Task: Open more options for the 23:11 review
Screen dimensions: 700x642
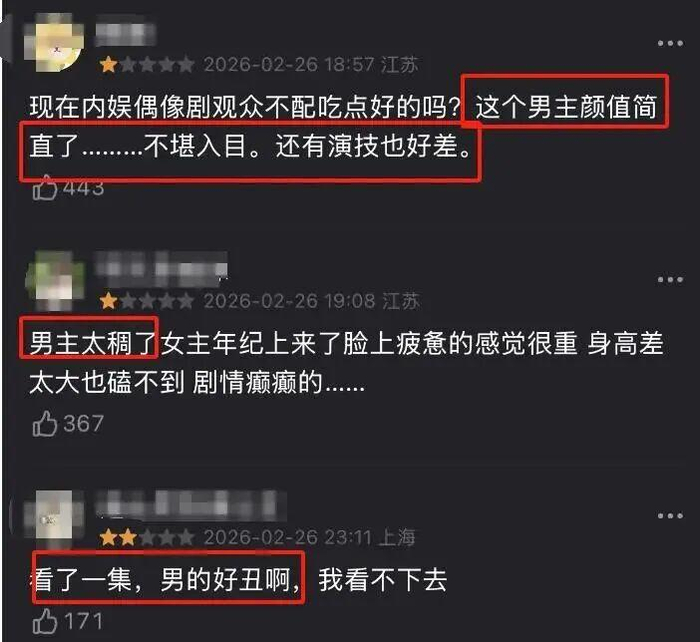Action: 670,516
